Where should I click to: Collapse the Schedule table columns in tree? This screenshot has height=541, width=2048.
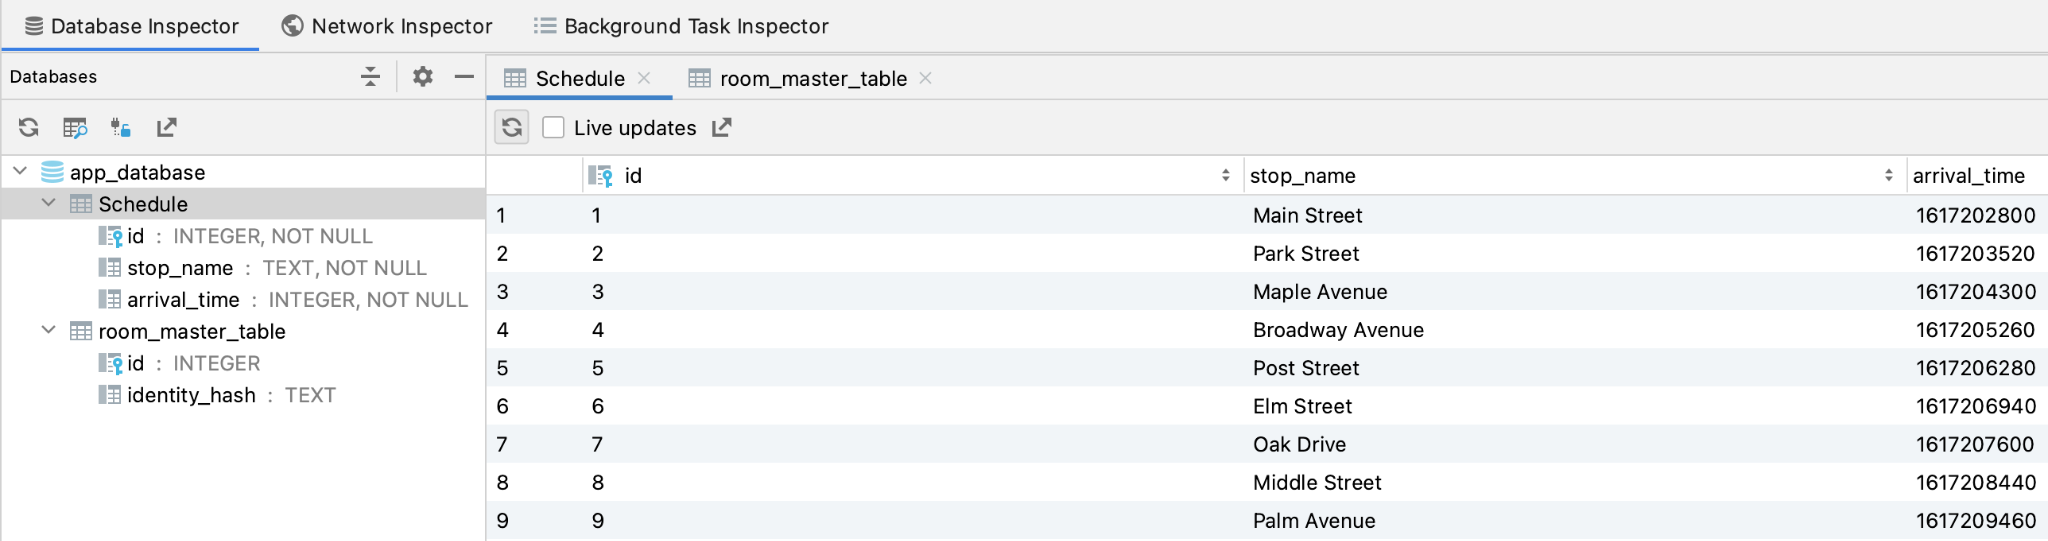(48, 203)
